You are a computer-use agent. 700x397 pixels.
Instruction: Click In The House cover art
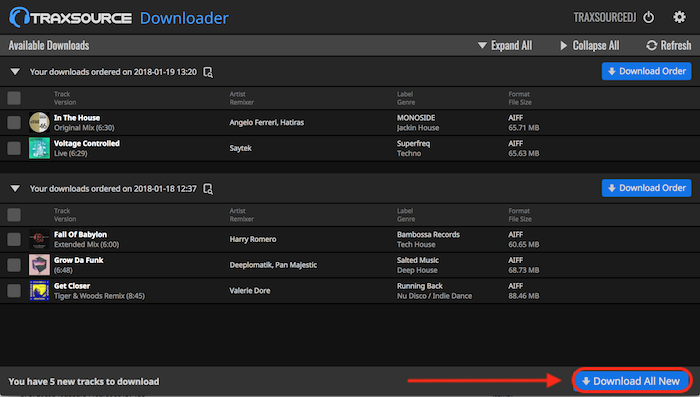(39, 122)
